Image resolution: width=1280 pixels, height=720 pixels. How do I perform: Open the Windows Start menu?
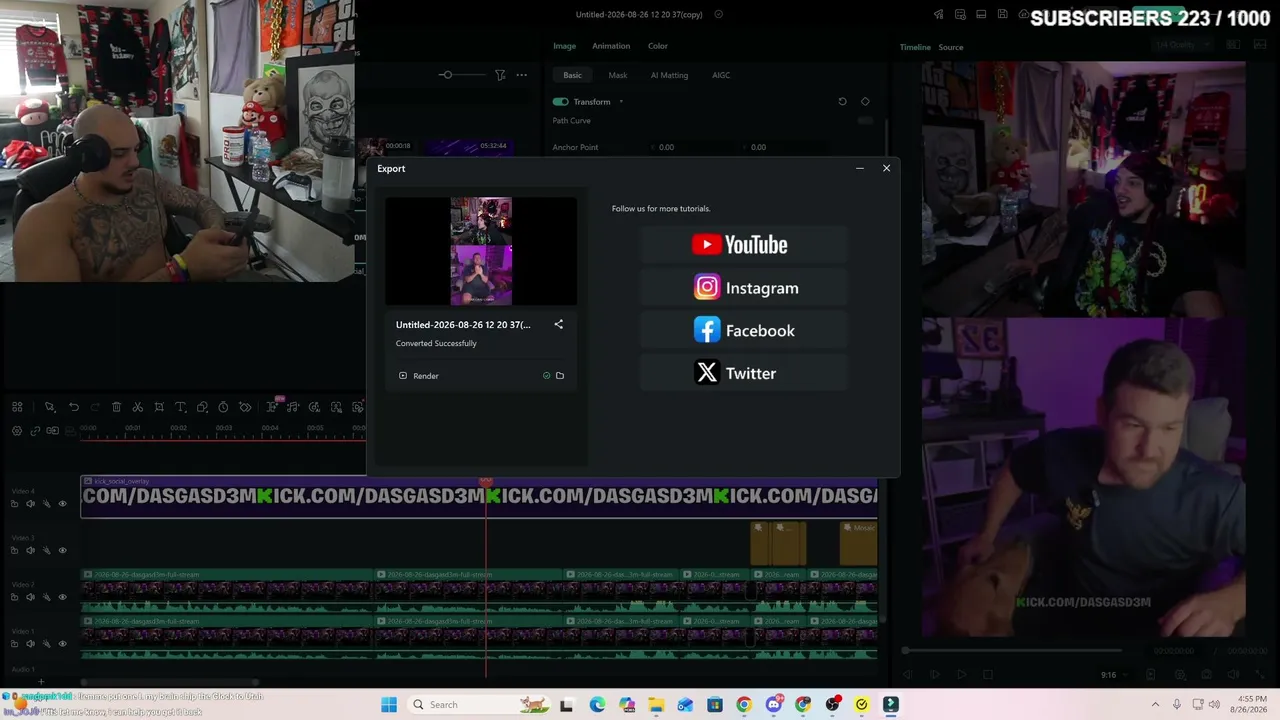tap(389, 705)
